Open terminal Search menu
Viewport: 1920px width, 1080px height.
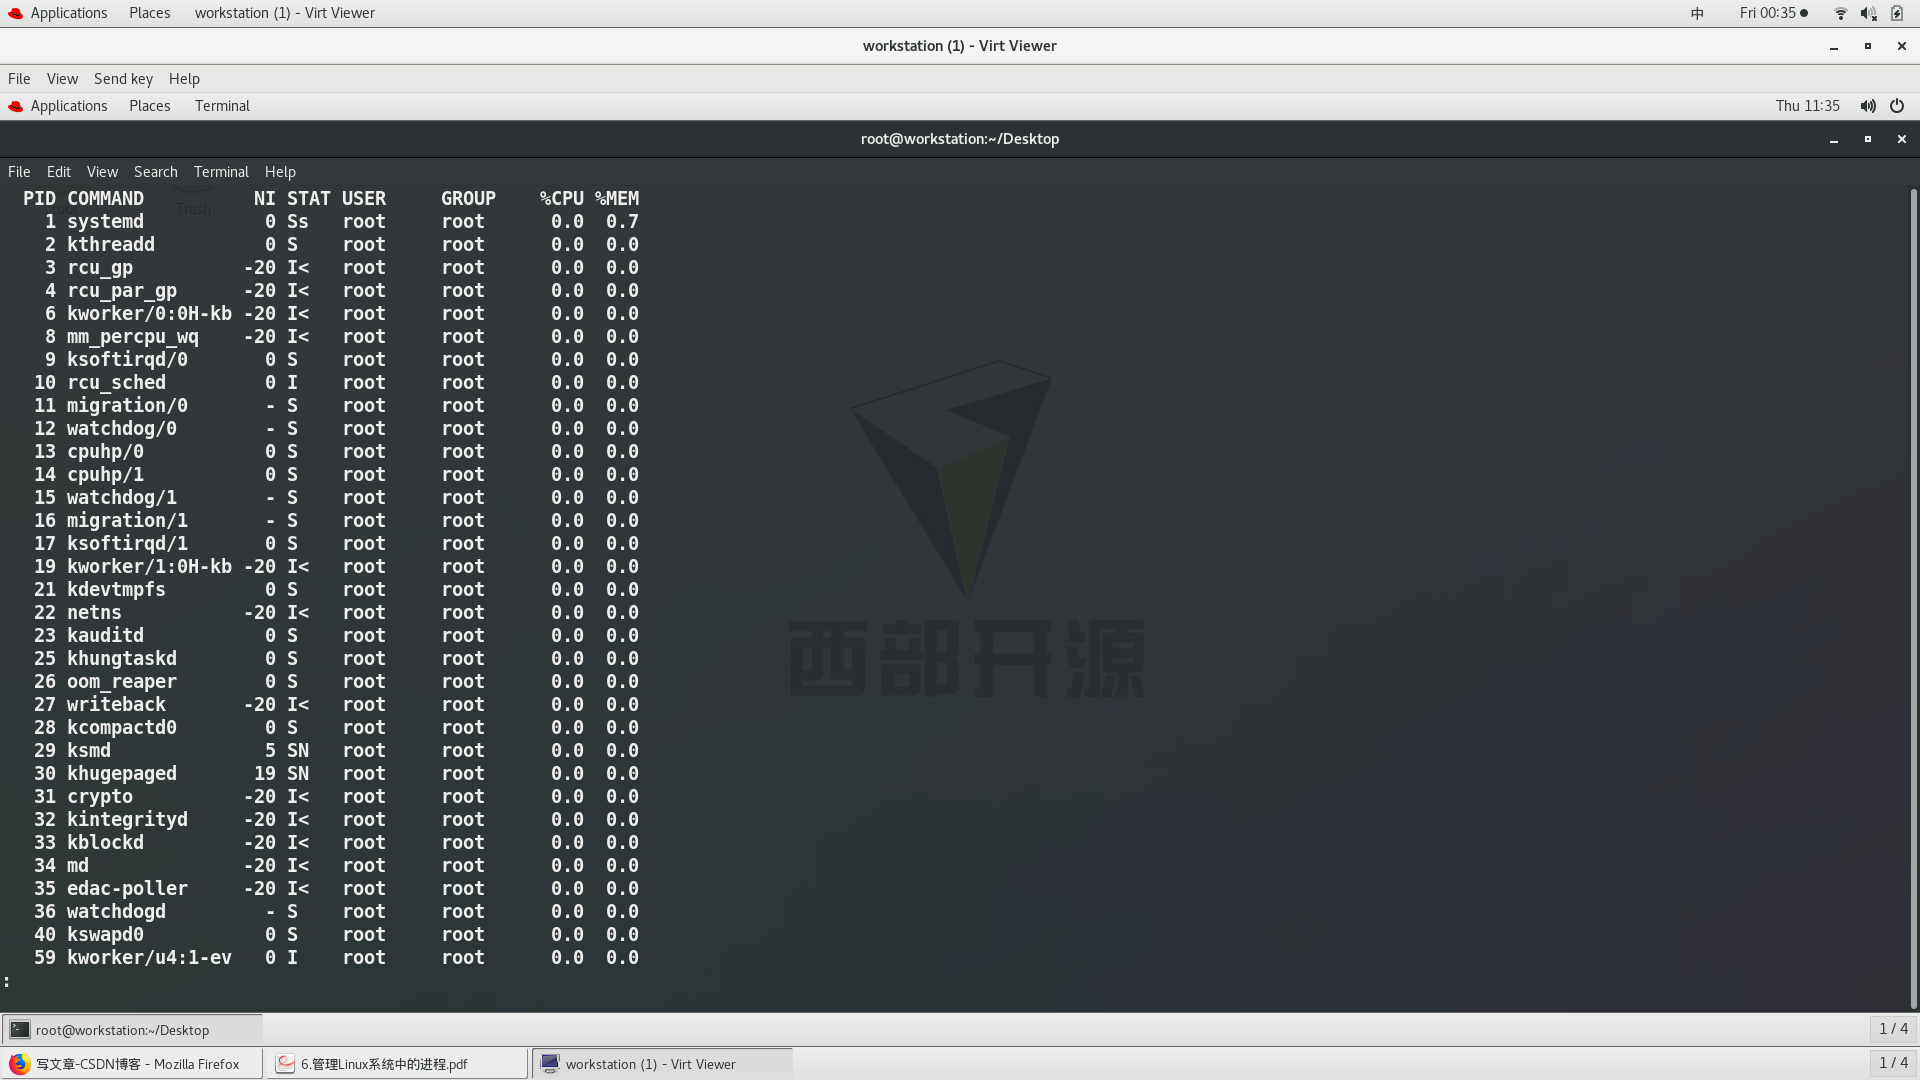coord(155,172)
